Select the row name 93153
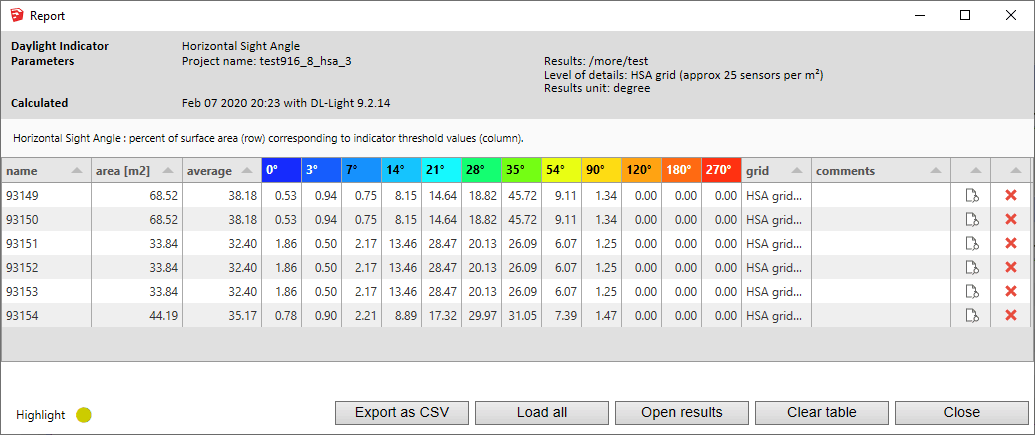Screen dimensions: 1035x435 [x=22, y=291]
